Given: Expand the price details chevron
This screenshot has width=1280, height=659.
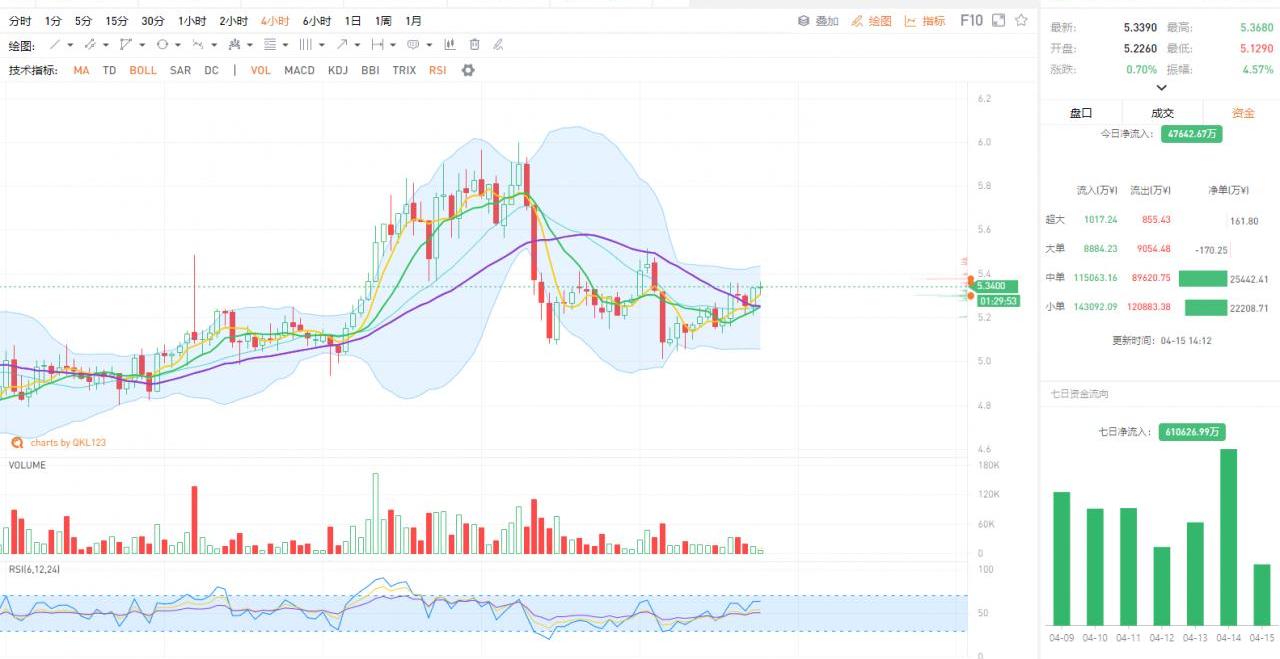Looking at the screenshot, I should click(1161, 88).
